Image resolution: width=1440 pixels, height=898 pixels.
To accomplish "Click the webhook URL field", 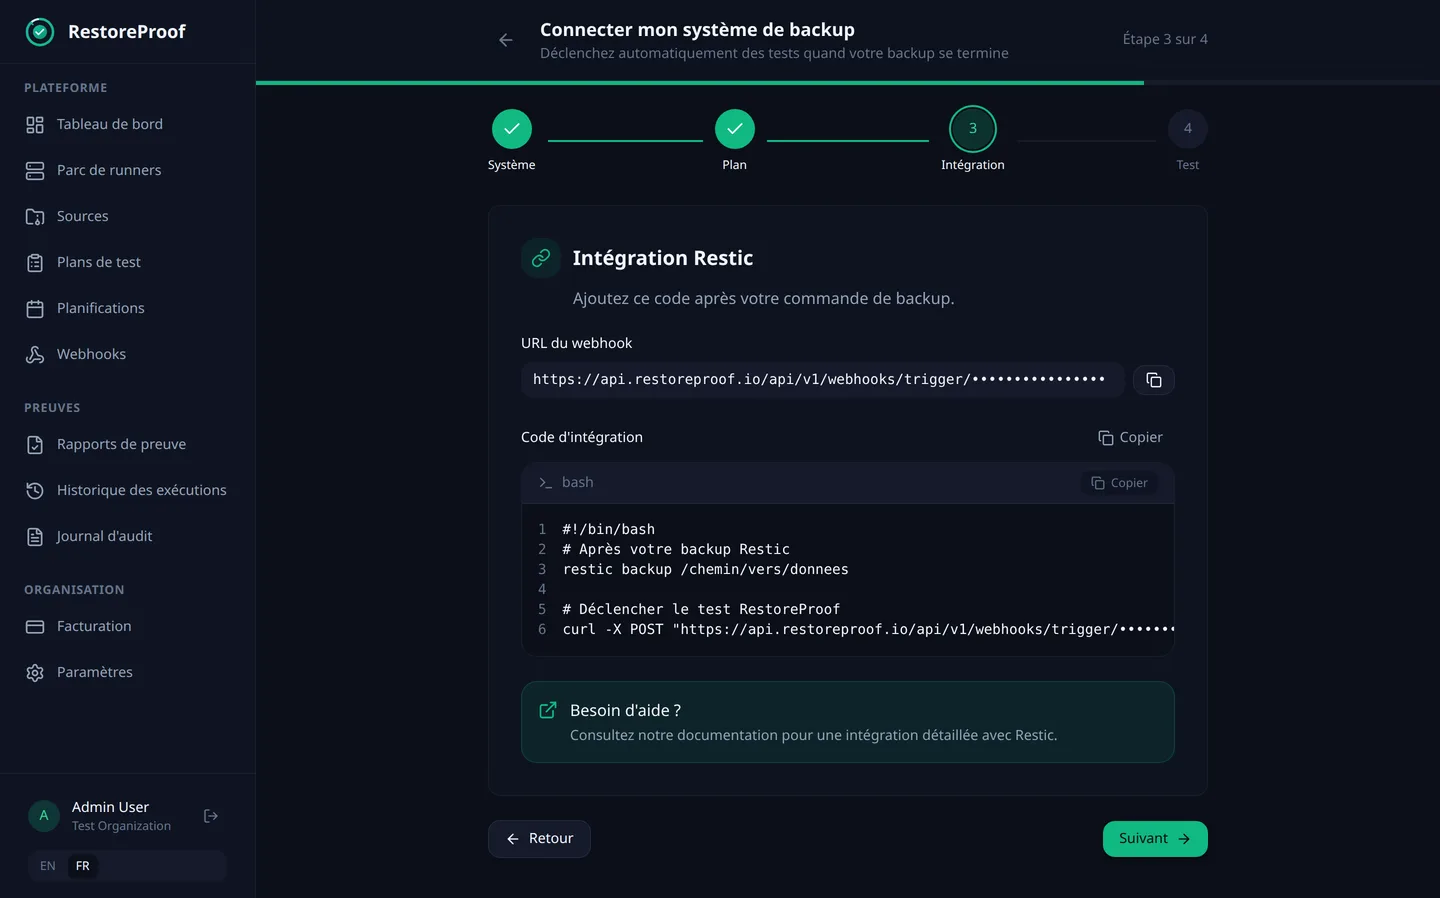I will [x=823, y=380].
